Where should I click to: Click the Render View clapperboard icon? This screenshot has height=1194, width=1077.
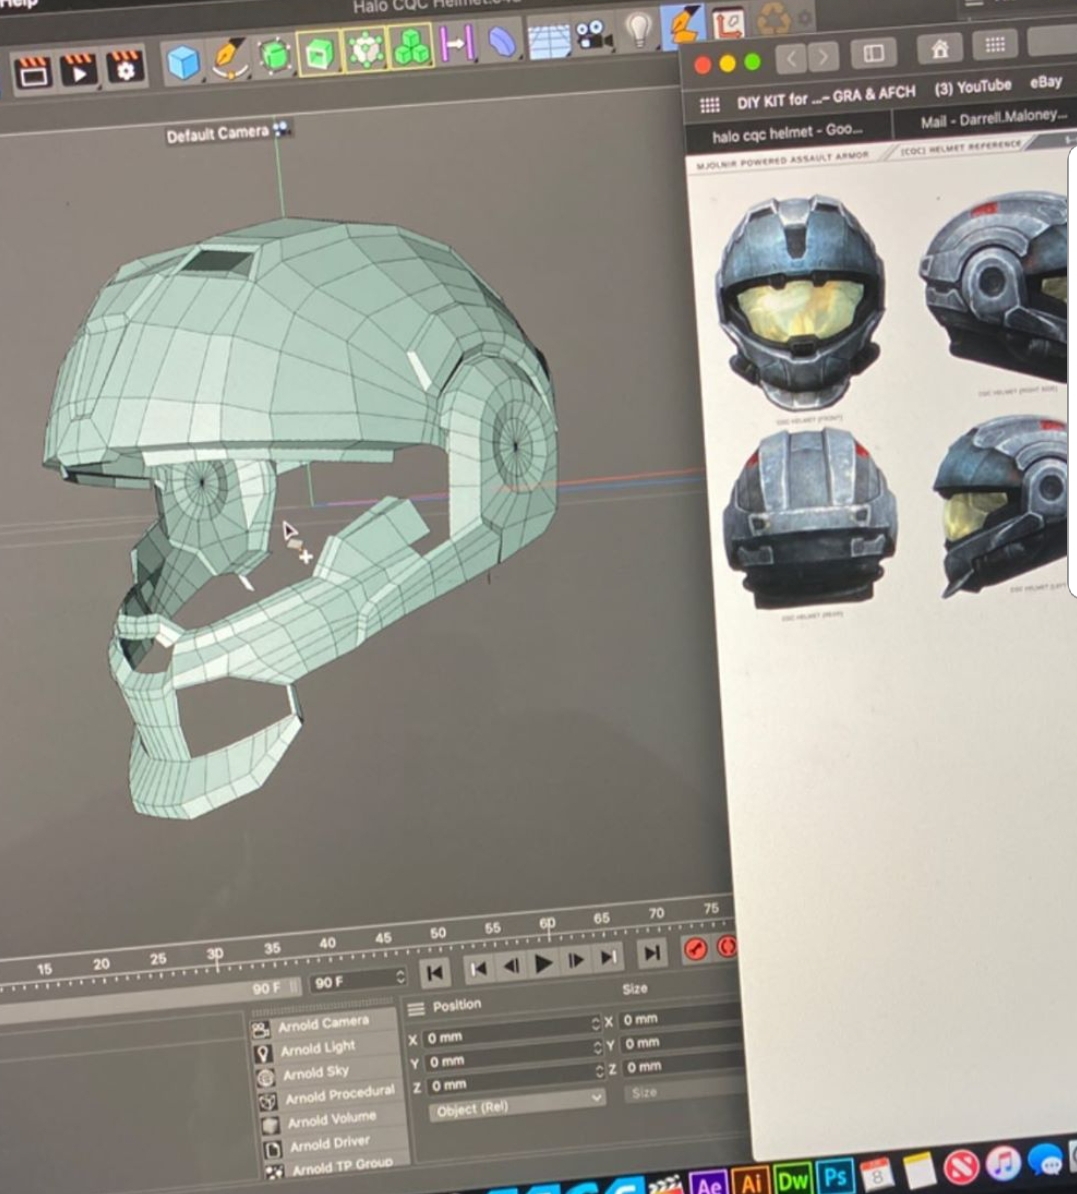[x=33, y=71]
